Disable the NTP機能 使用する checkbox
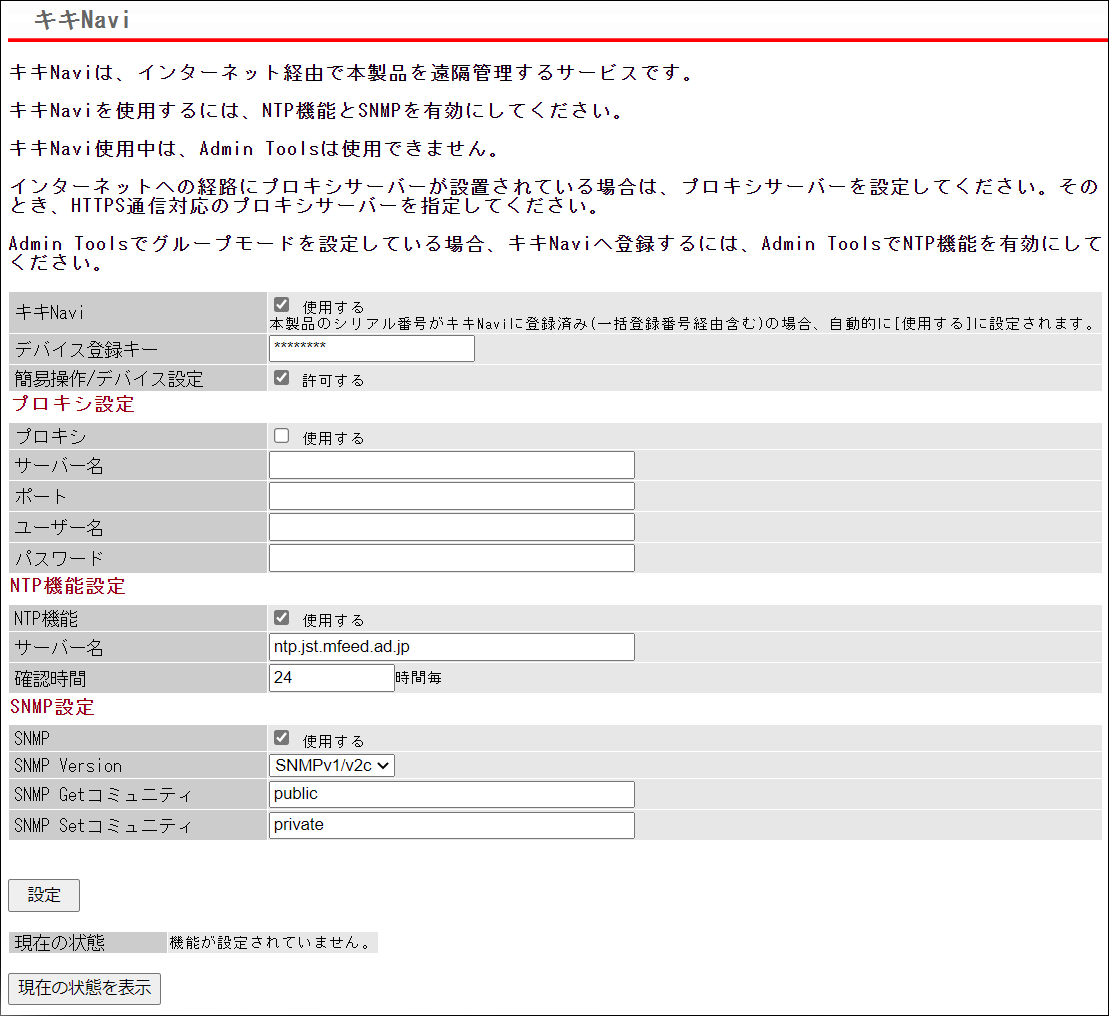 282,618
